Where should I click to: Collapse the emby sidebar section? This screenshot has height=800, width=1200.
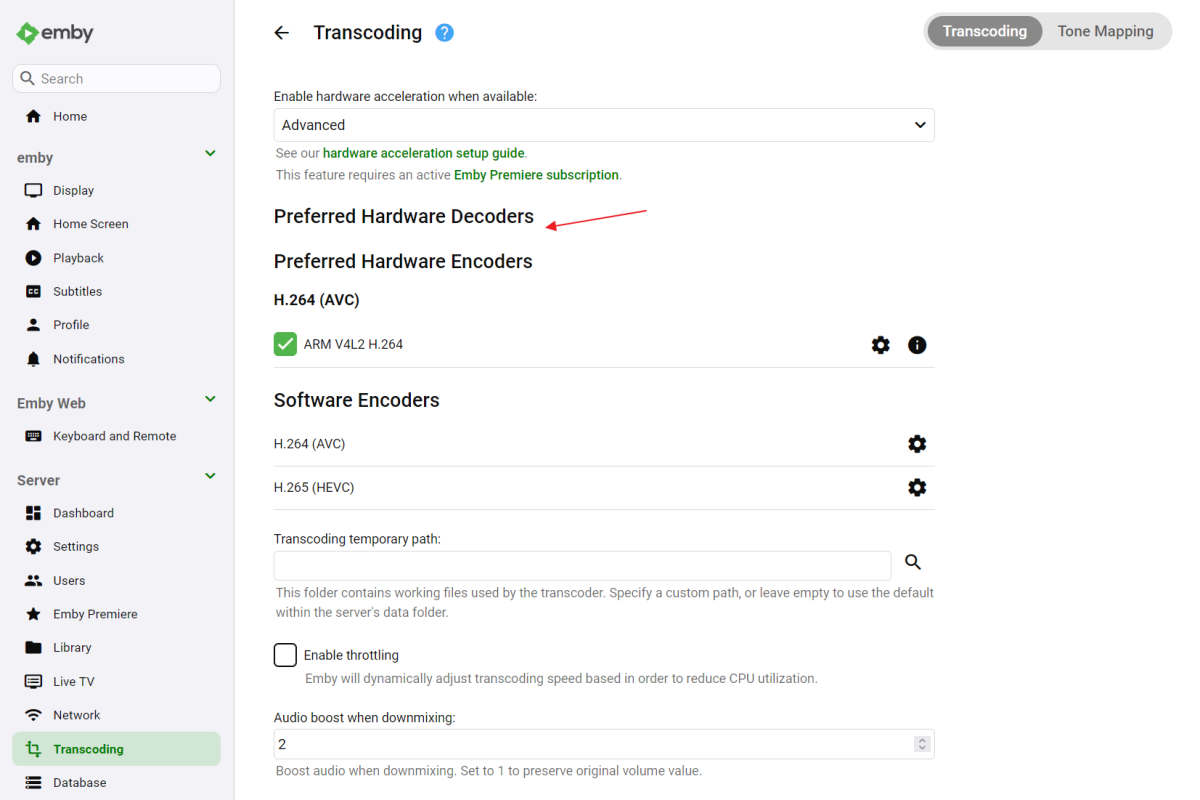[210, 154]
